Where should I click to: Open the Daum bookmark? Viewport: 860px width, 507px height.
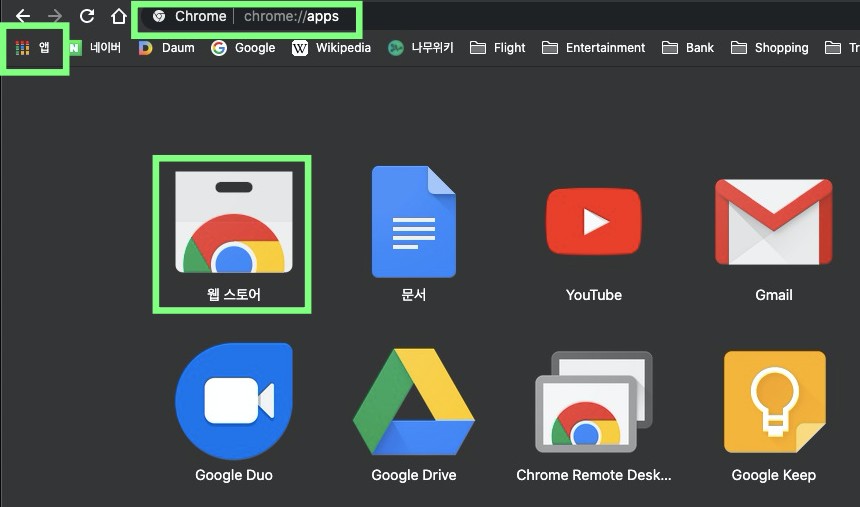(x=166, y=47)
